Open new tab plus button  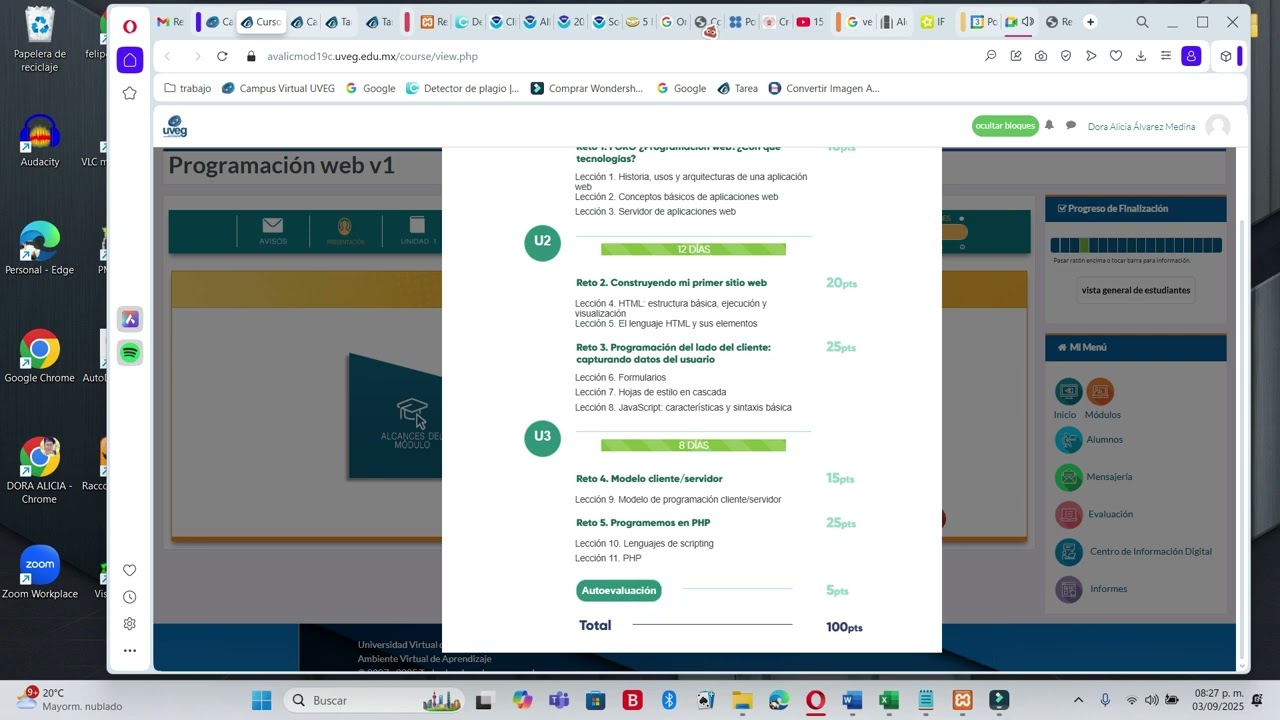[1090, 22]
